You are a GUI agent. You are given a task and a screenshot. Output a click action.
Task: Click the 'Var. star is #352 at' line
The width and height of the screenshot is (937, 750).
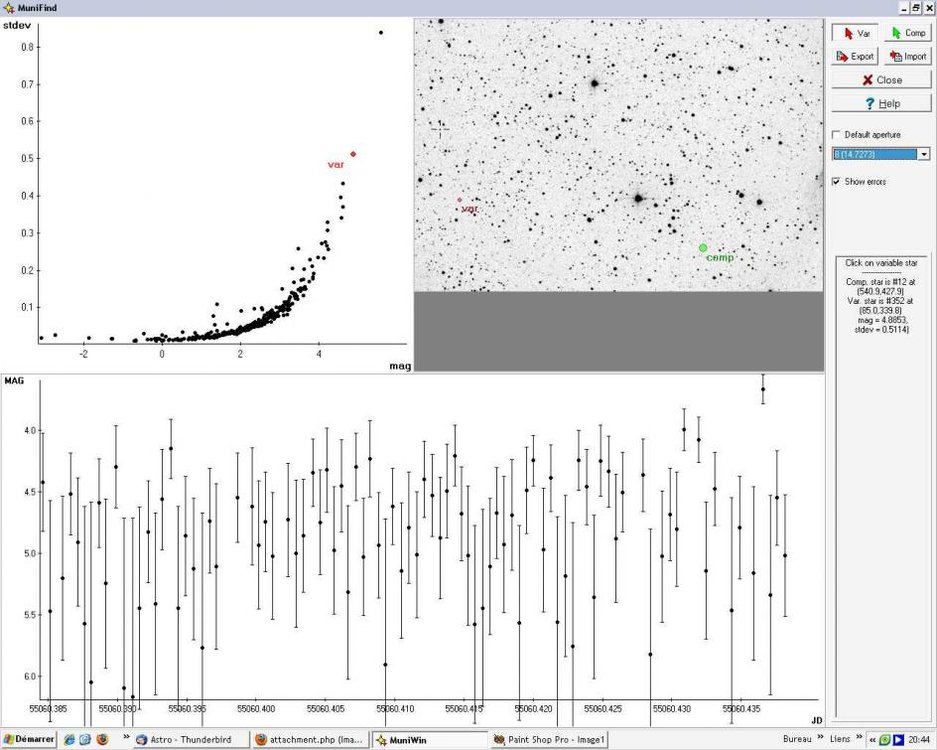(881, 301)
